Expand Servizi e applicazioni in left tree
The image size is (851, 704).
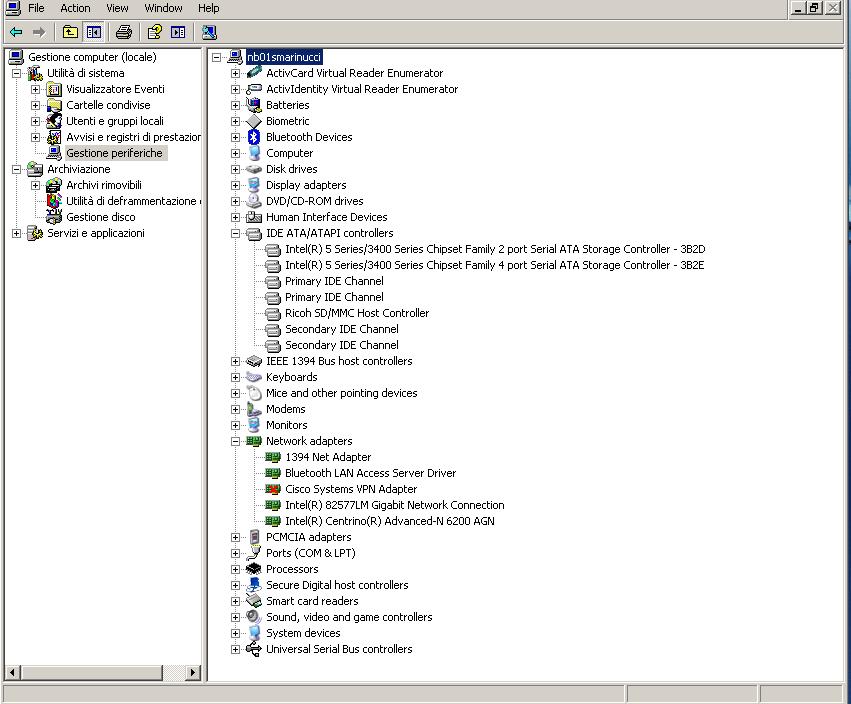click(x=16, y=233)
